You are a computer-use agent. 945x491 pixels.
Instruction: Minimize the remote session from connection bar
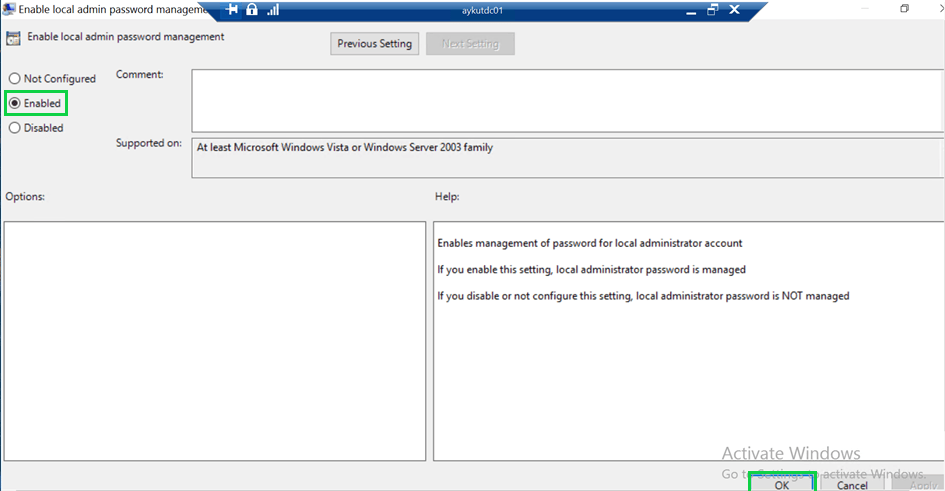click(x=690, y=10)
